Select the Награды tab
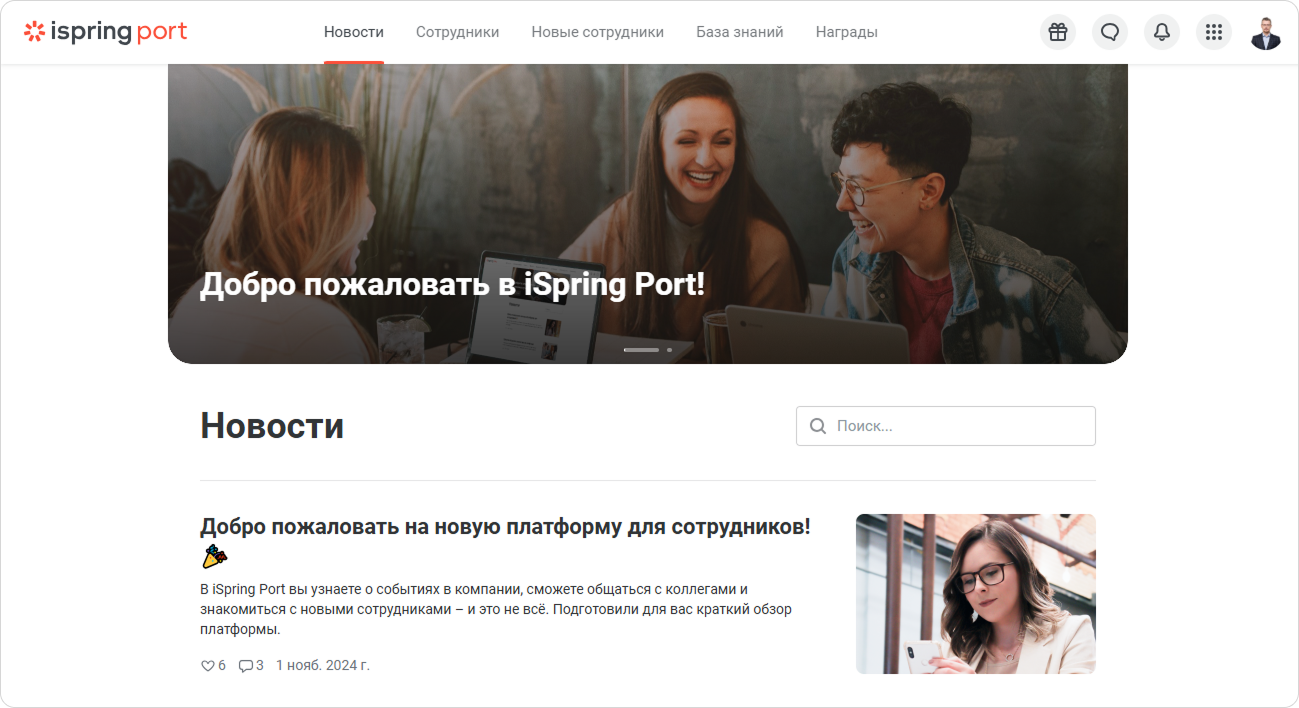 847,32
